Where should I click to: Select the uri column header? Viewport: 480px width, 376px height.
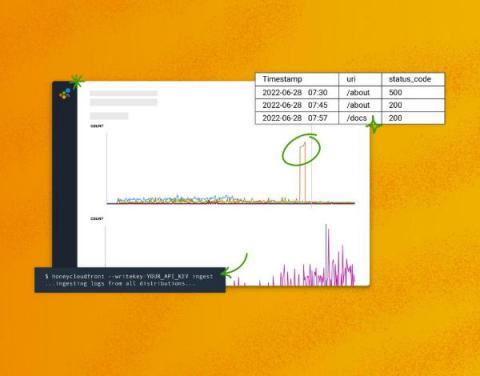pos(360,79)
